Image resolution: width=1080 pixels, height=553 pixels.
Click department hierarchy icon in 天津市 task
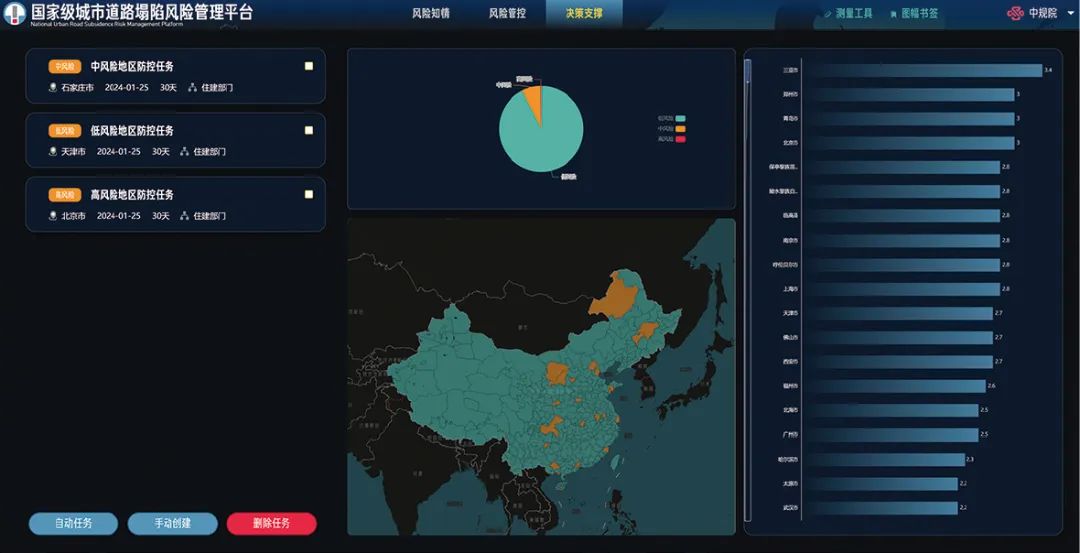[x=184, y=152]
